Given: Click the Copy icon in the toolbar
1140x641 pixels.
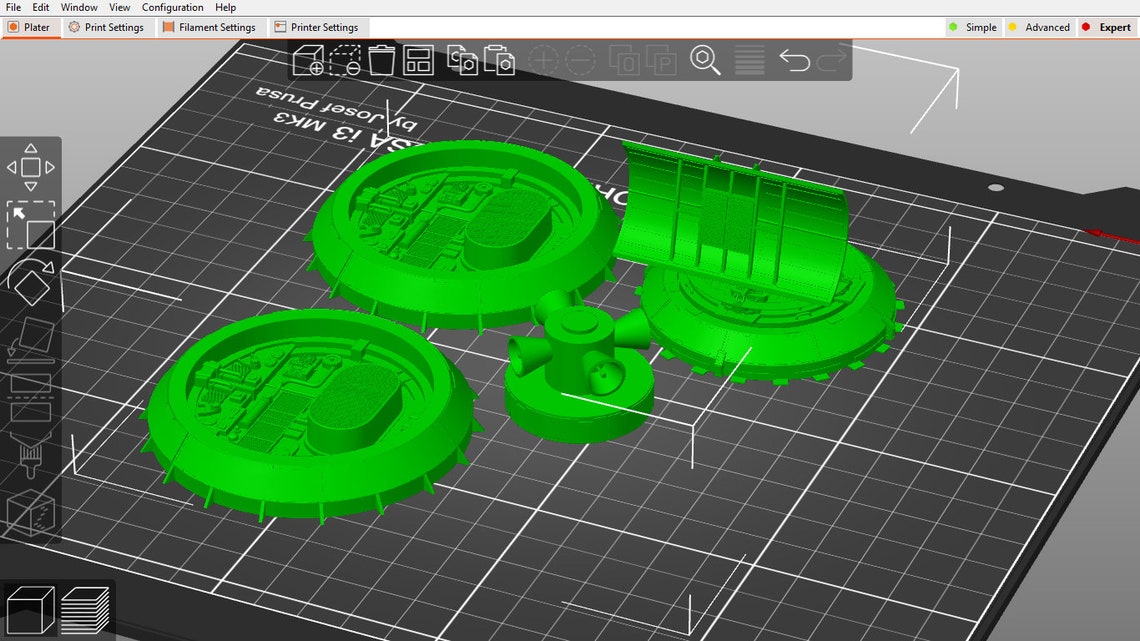Looking at the screenshot, I should (x=462, y=60).
